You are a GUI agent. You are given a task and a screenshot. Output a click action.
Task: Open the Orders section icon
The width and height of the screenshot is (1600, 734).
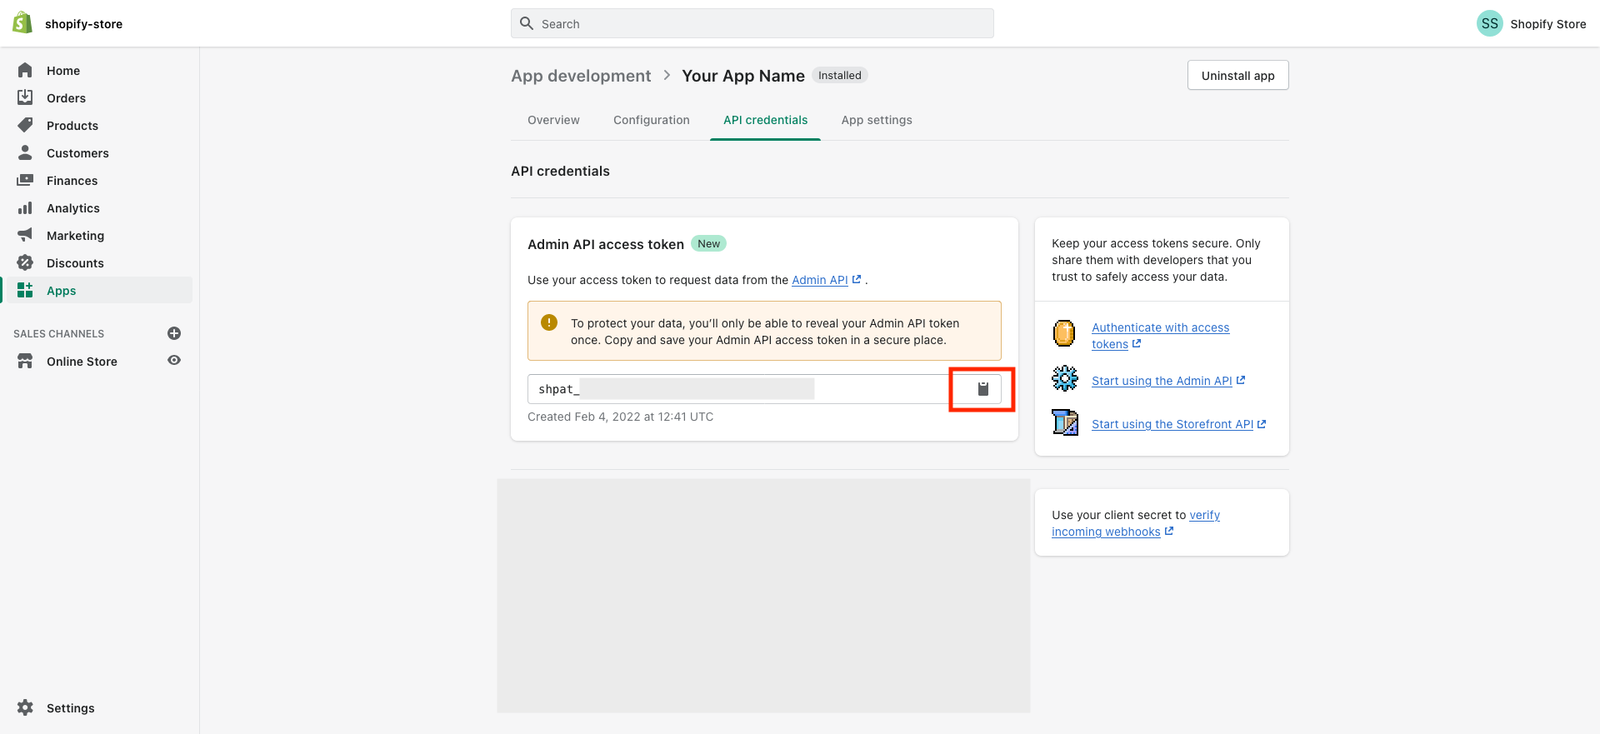point(25,98)
